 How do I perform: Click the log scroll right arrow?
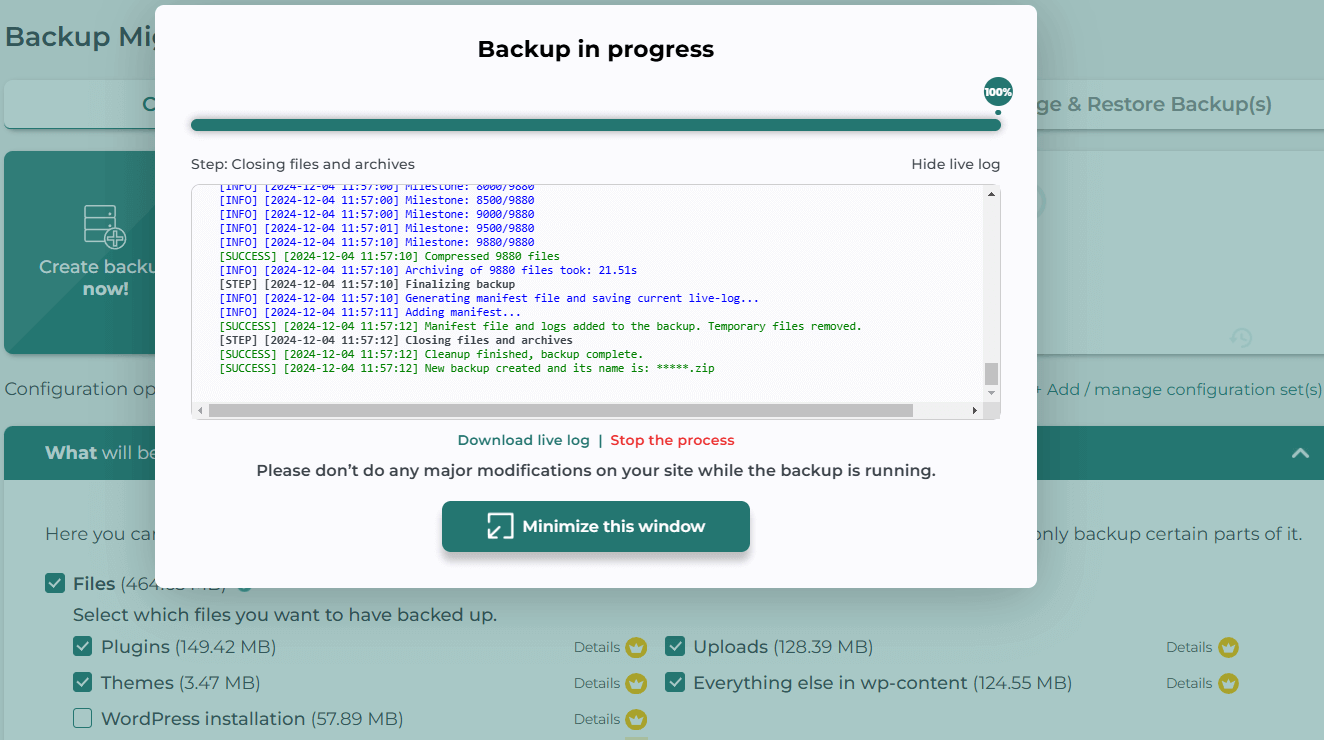(975, 411)
